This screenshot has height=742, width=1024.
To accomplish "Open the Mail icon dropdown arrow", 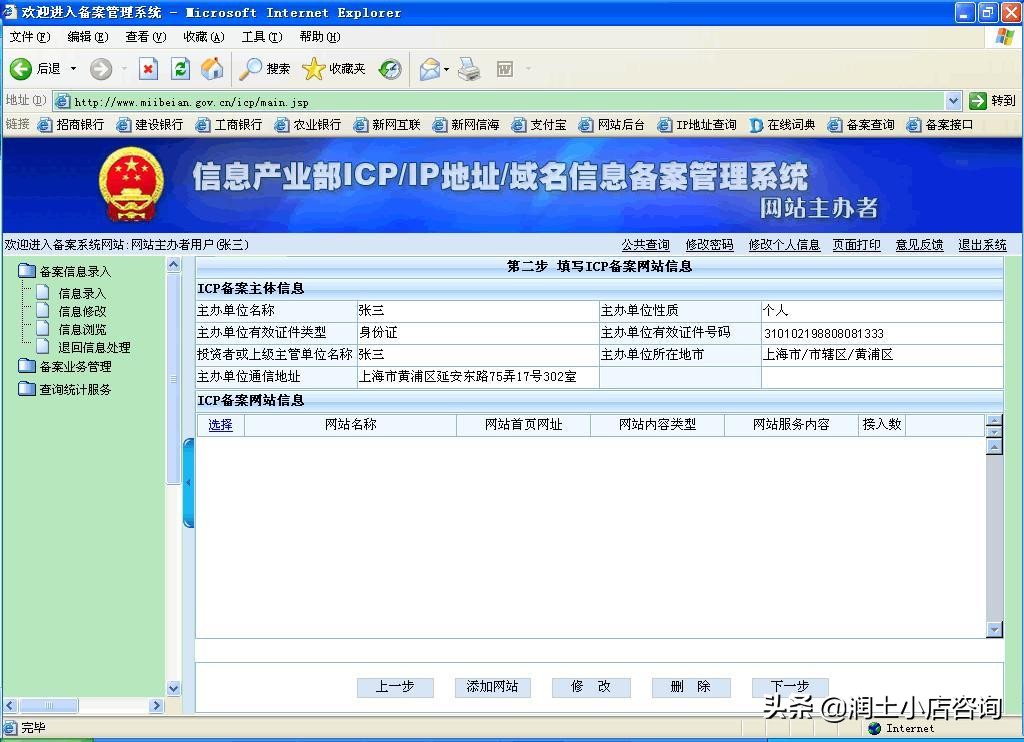I will [447, 69].
